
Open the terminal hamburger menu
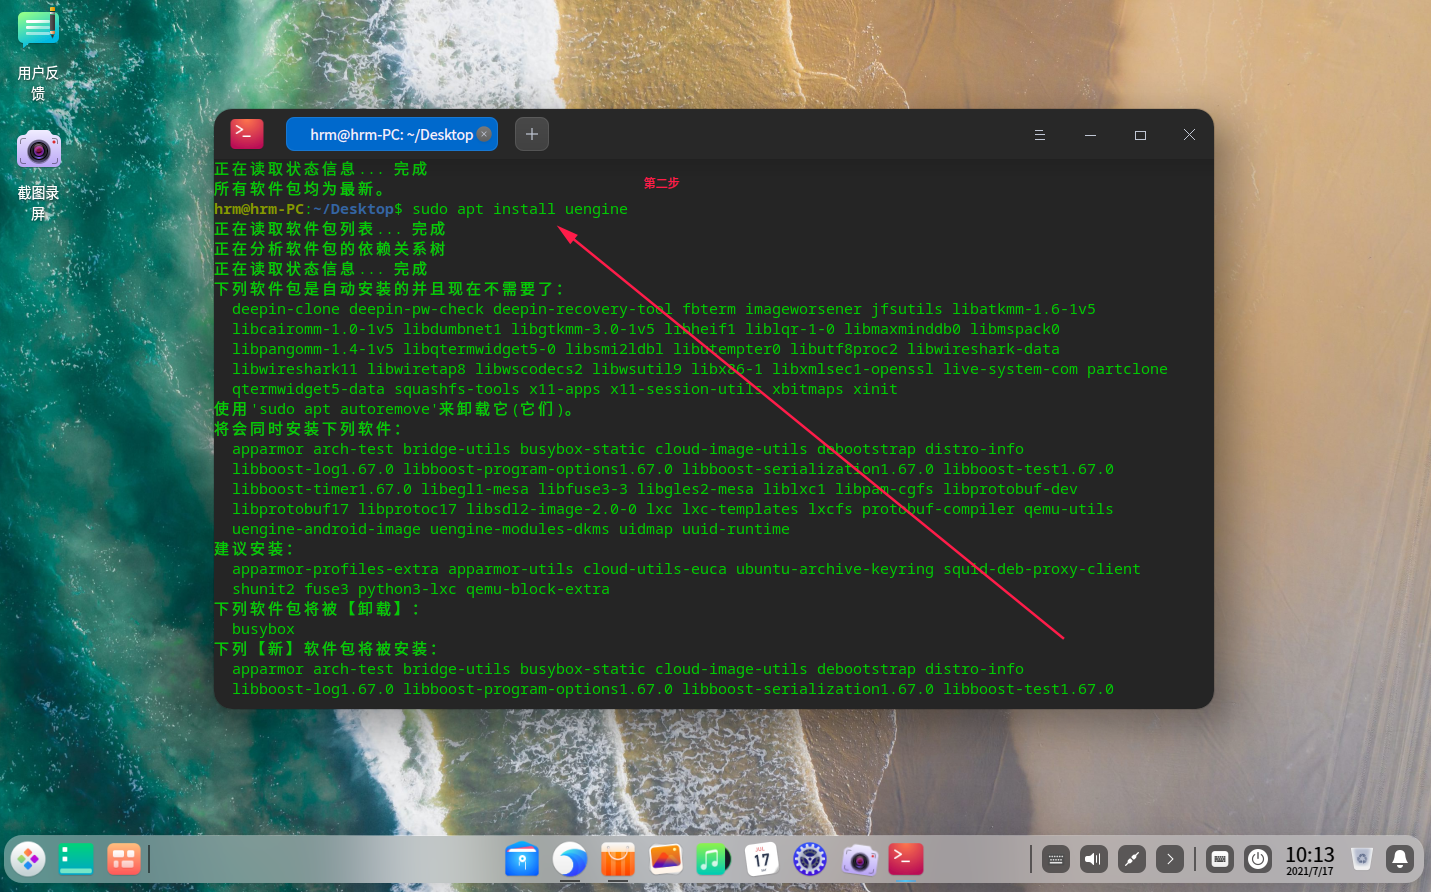coord(1040,135)
